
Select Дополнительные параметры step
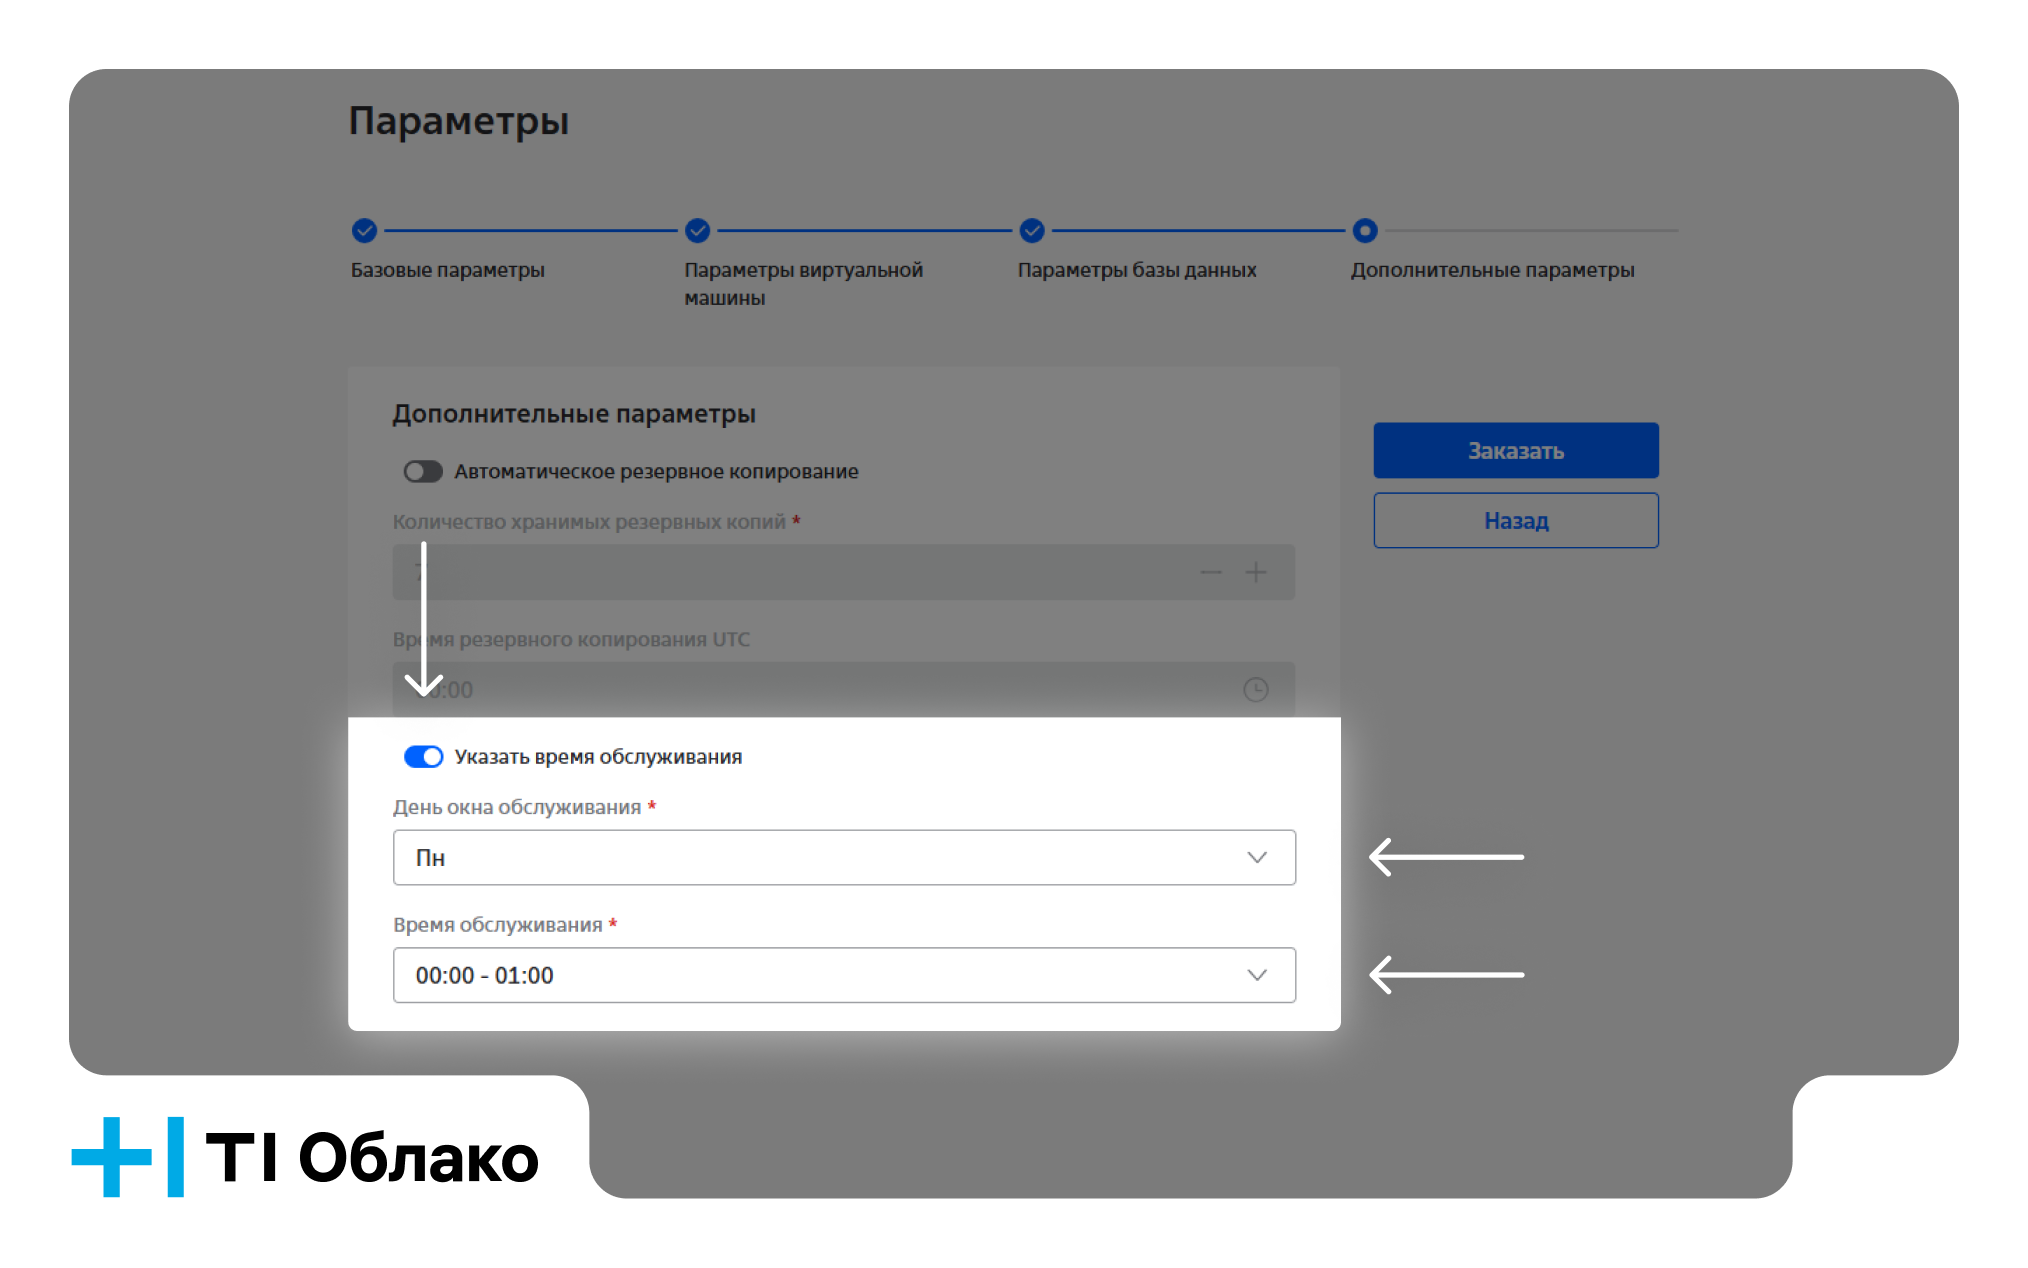1492,270
